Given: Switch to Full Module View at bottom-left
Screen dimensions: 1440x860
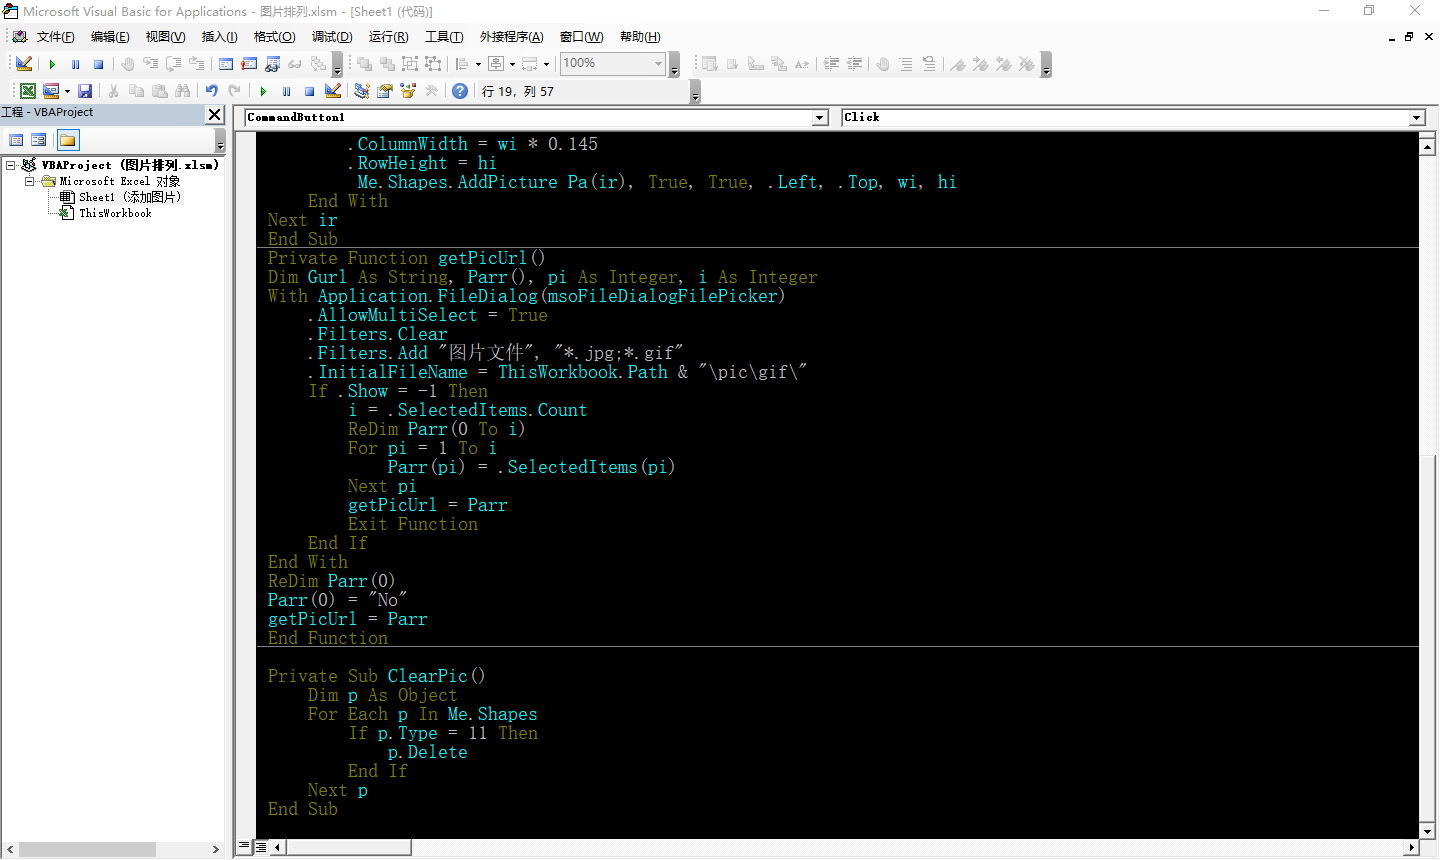Looking at the screenshot, I should pyautogui.click(x=260, y=847).
